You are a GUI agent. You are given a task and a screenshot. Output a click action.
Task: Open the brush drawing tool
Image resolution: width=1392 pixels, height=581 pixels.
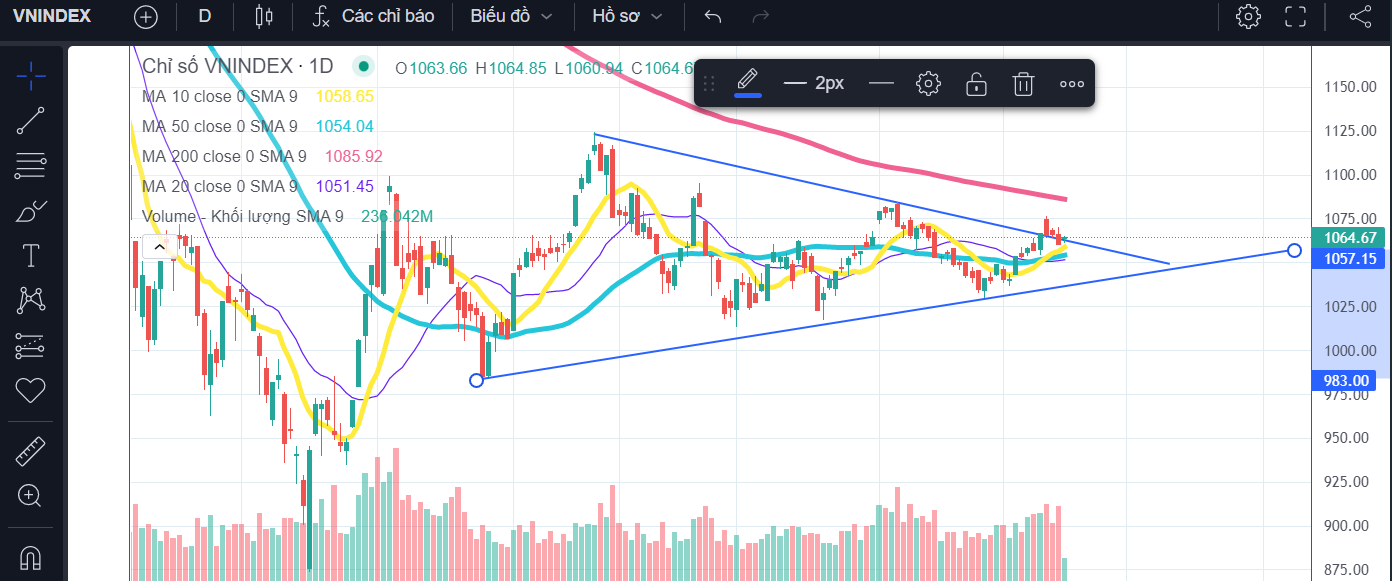point(31,210)
